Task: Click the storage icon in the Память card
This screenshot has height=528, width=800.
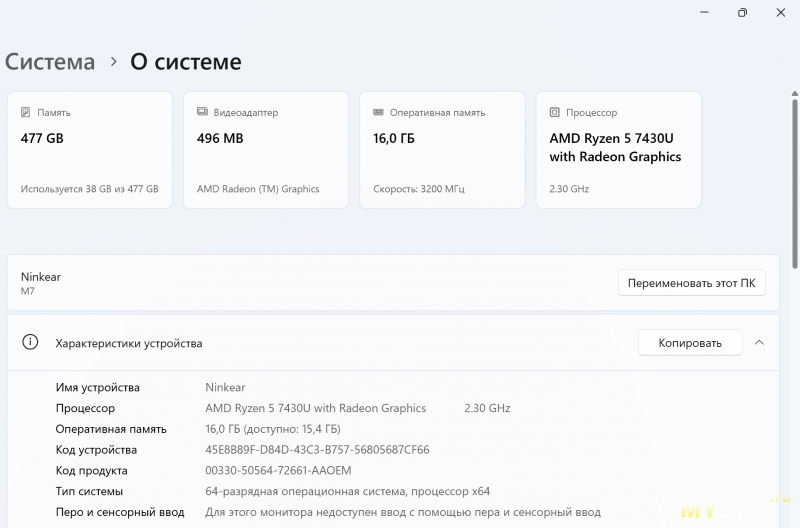Action: click(26, 113)
